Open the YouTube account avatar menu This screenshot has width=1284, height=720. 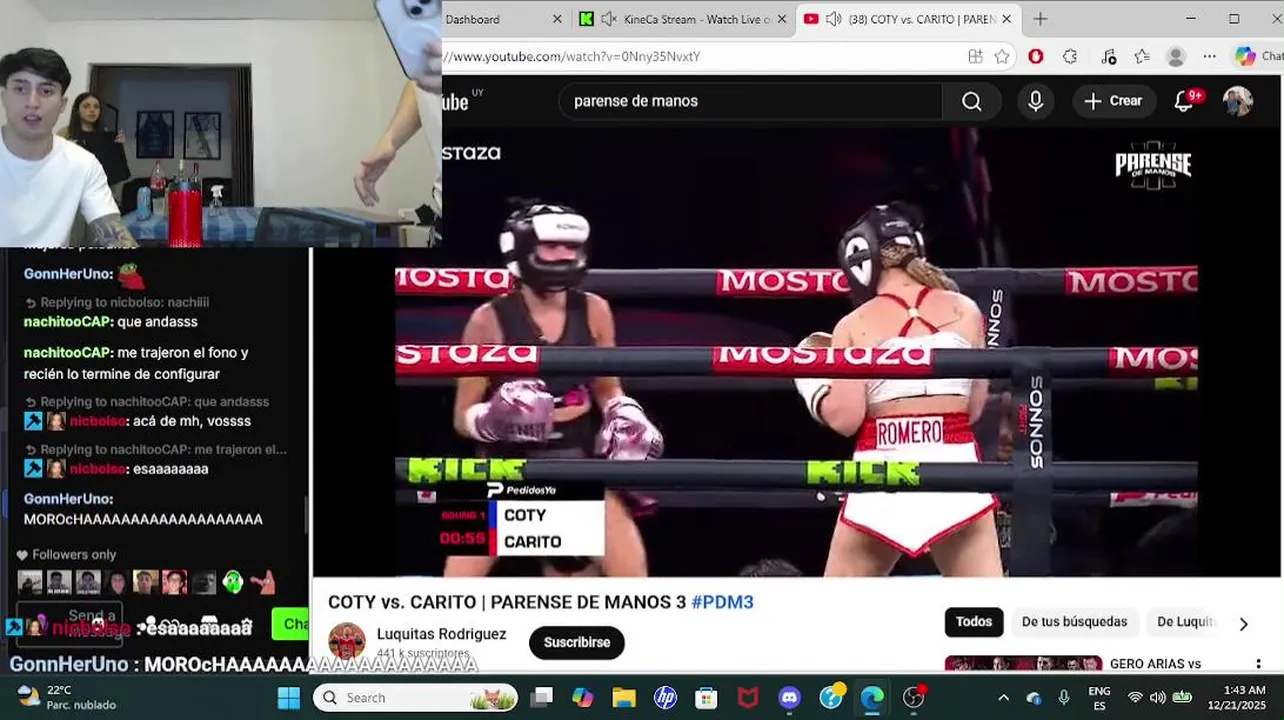pos(1238,101)
